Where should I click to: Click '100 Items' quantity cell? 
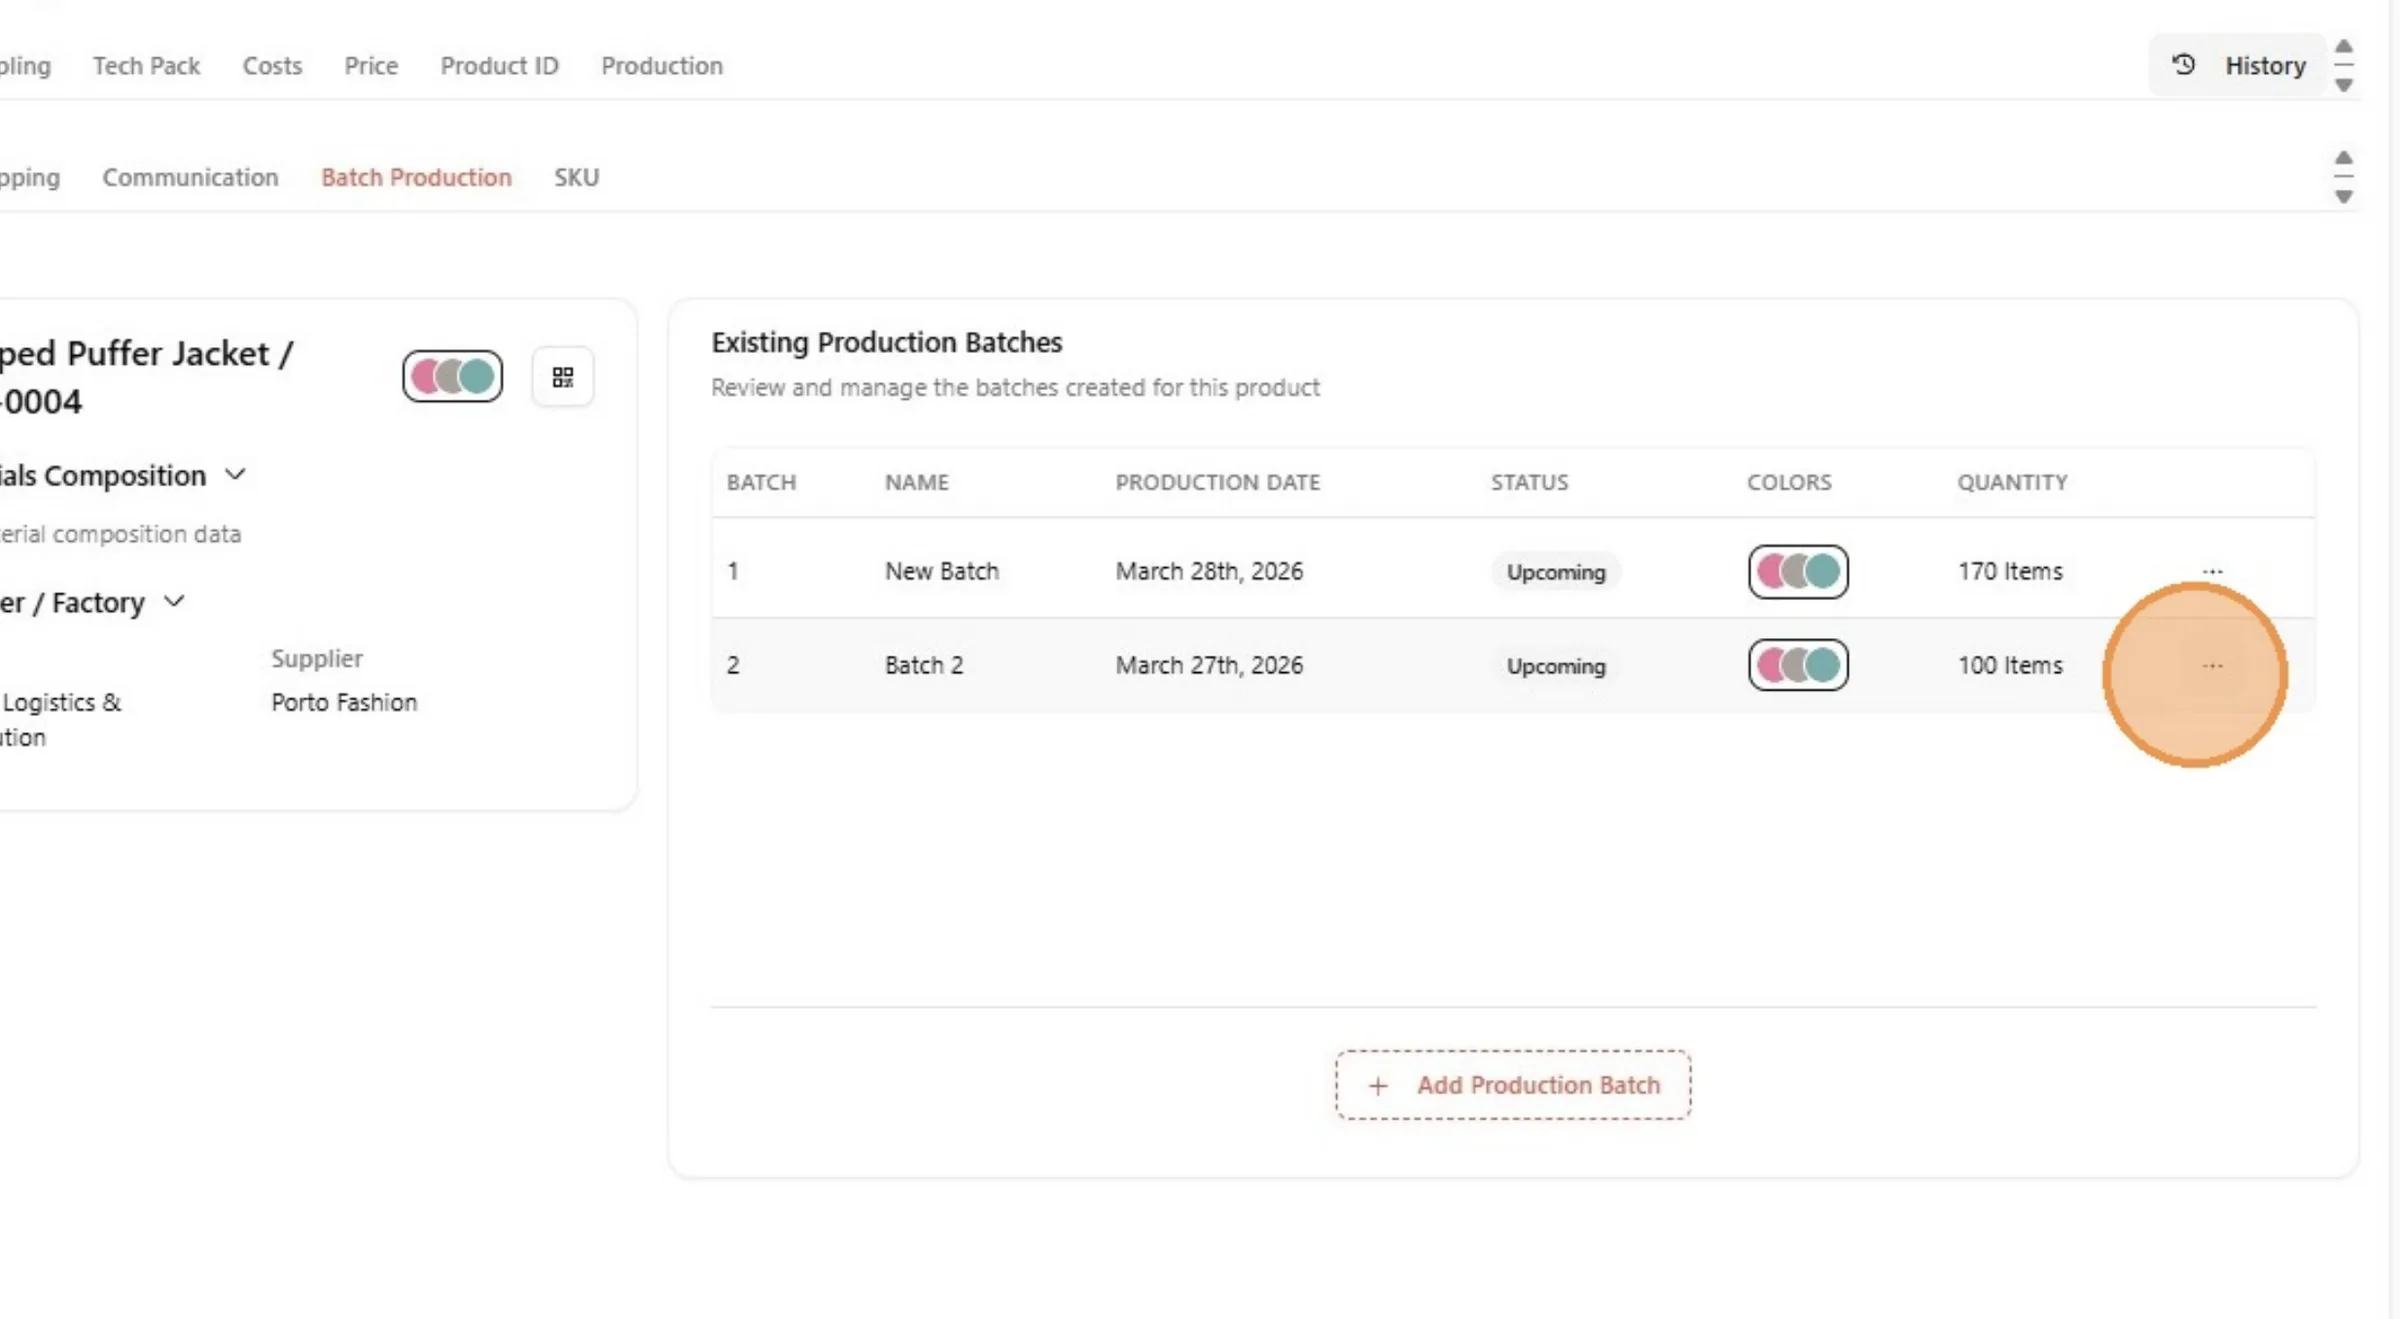pos(2010,665)
